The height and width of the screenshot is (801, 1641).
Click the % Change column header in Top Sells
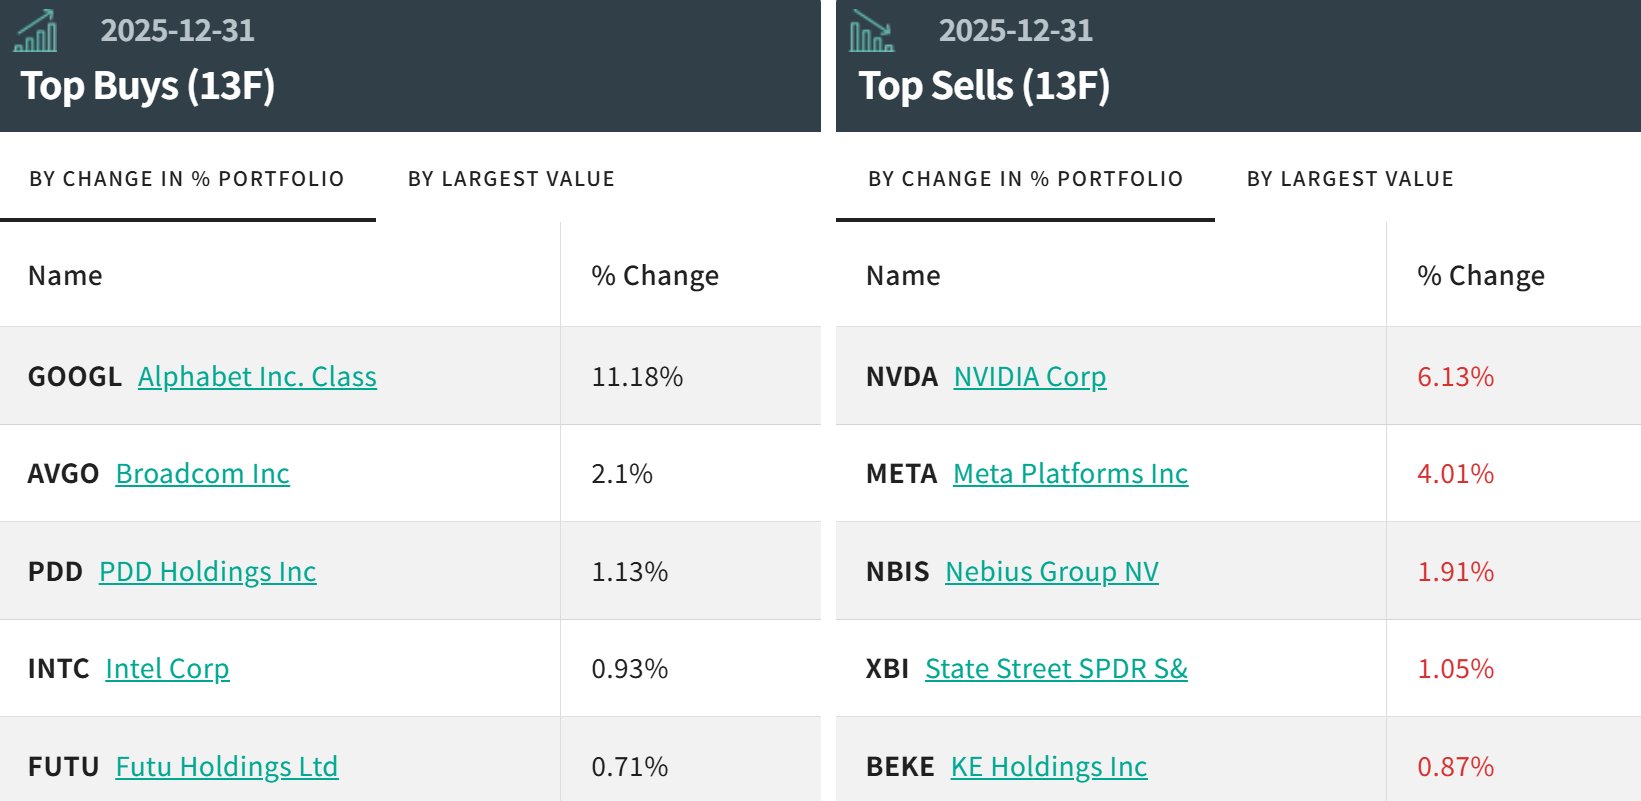(x=1480, y=276)
